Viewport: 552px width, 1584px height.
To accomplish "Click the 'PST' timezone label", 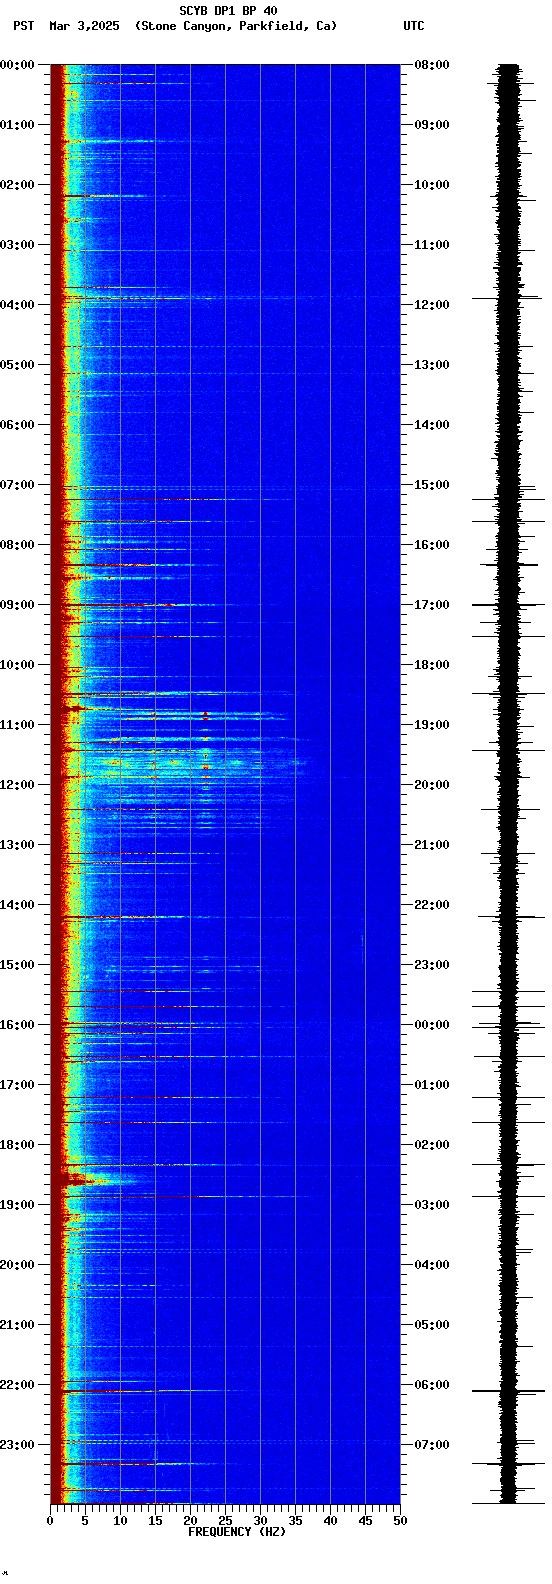I will [x=24, y=26].
